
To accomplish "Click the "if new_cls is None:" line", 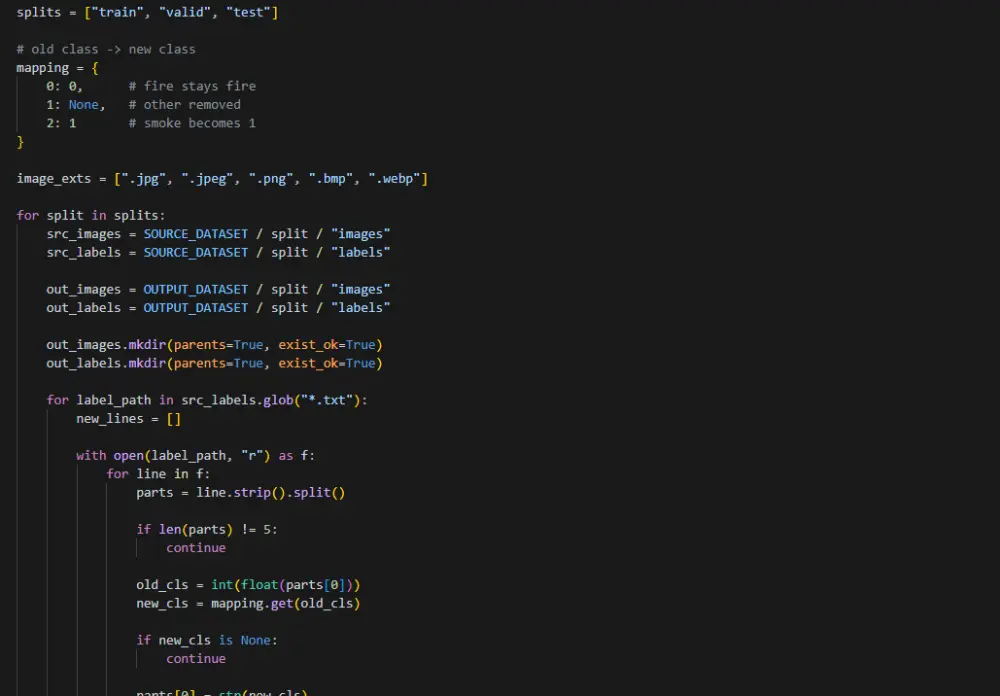I will (207, 640).
